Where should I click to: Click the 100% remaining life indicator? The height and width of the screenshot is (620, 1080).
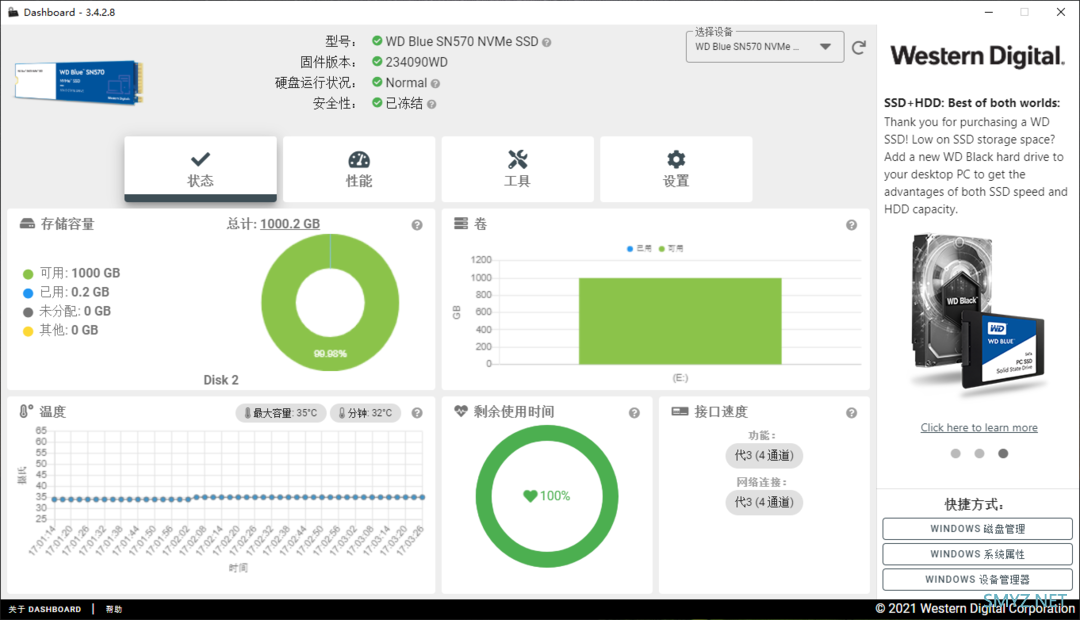tap(547, 496)
